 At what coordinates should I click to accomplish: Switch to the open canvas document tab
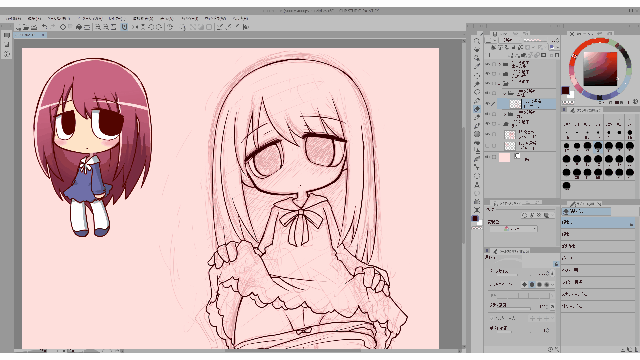[x=30, y=35]
